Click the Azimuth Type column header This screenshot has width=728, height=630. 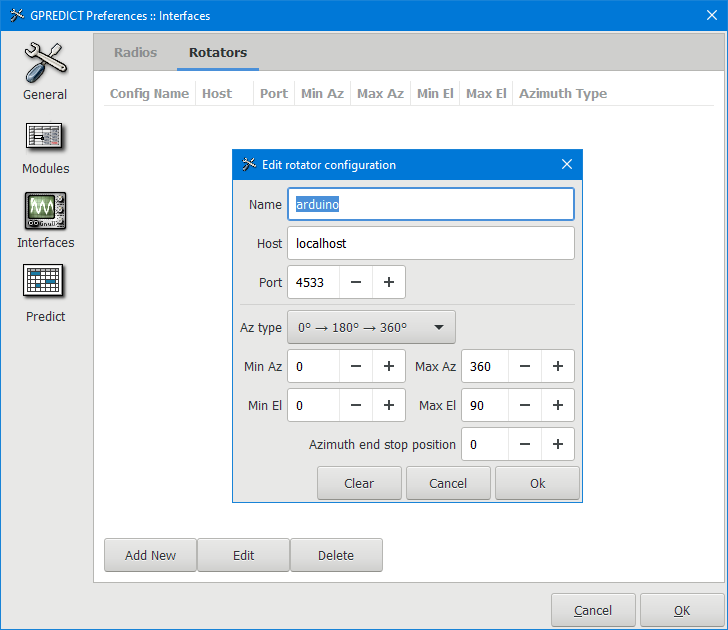[x=563, y=93]
